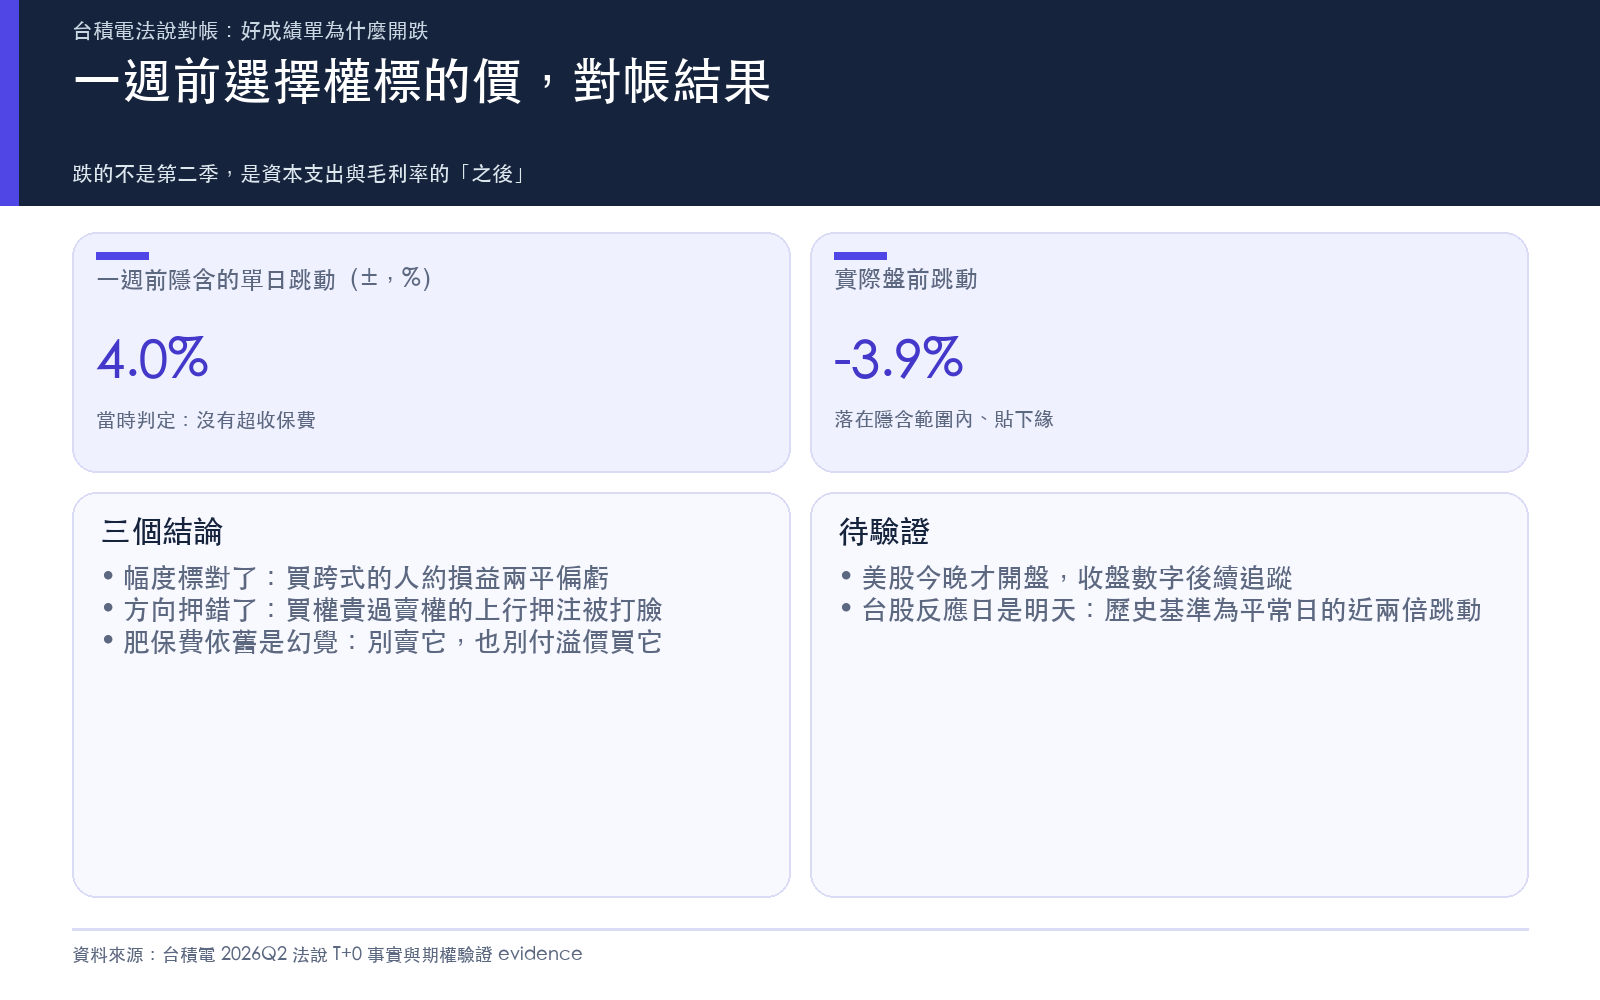The width and height of the screenshot is (1600, 1000).
Task: Click the label '一週前隱含的單日跳動（±，%）'
Action: point(265,279)
